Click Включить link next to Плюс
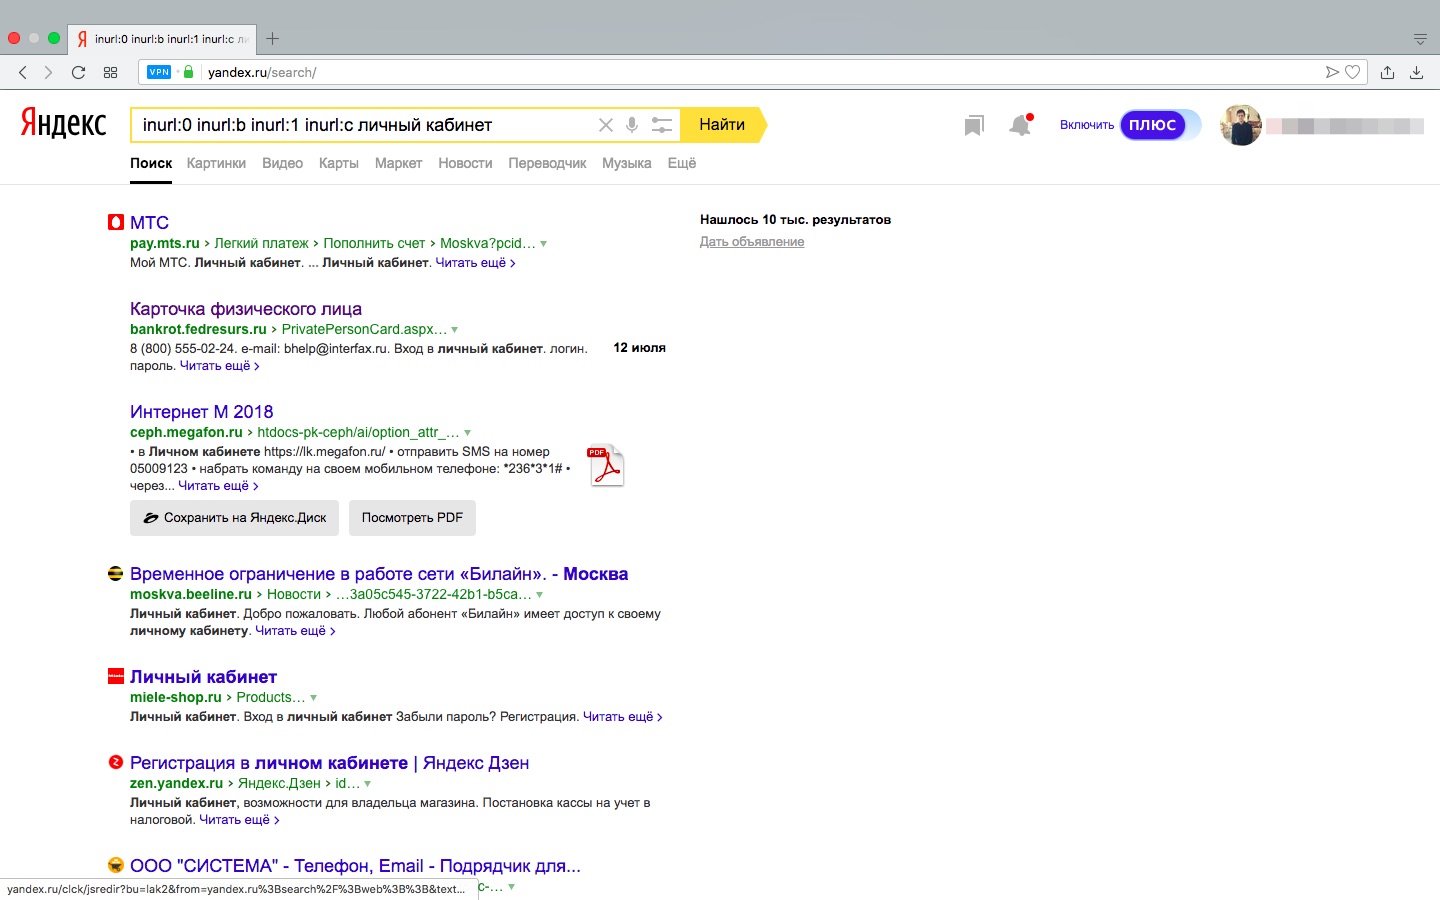The height and width of the screenshot is (900, 1440). pyautogui.click(x=1087, y=125)
